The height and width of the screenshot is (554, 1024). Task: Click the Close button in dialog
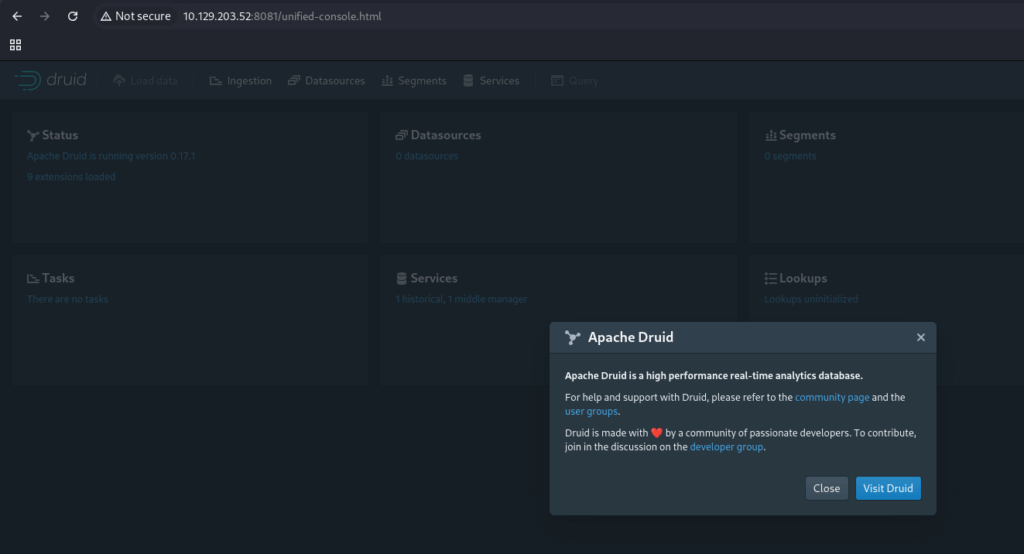827,488
